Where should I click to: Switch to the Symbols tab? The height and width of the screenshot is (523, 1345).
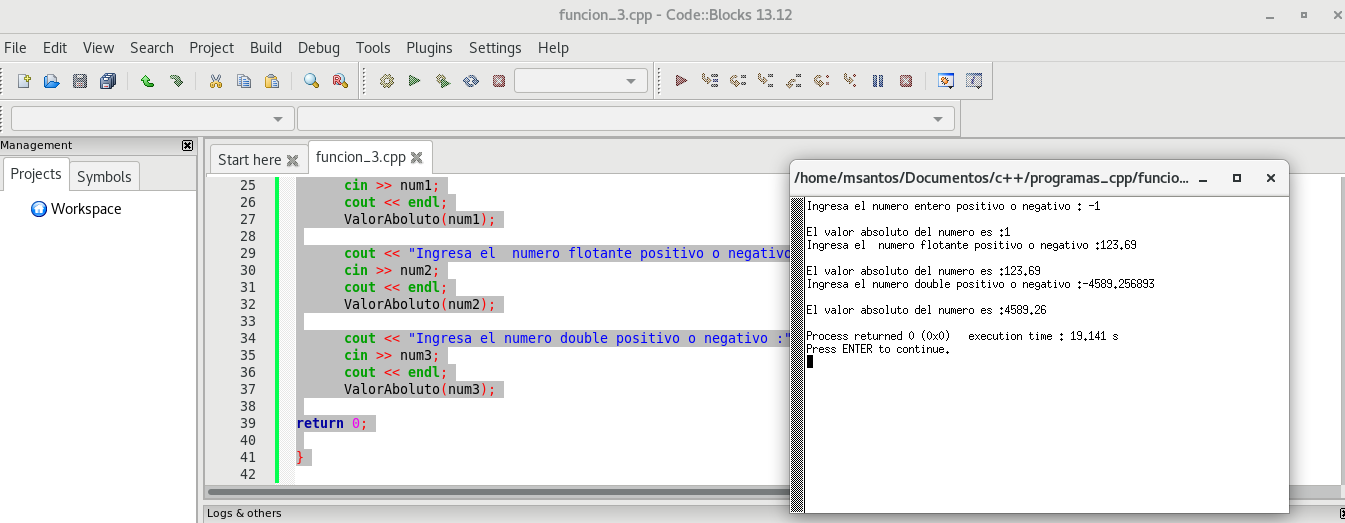(104, 176)
